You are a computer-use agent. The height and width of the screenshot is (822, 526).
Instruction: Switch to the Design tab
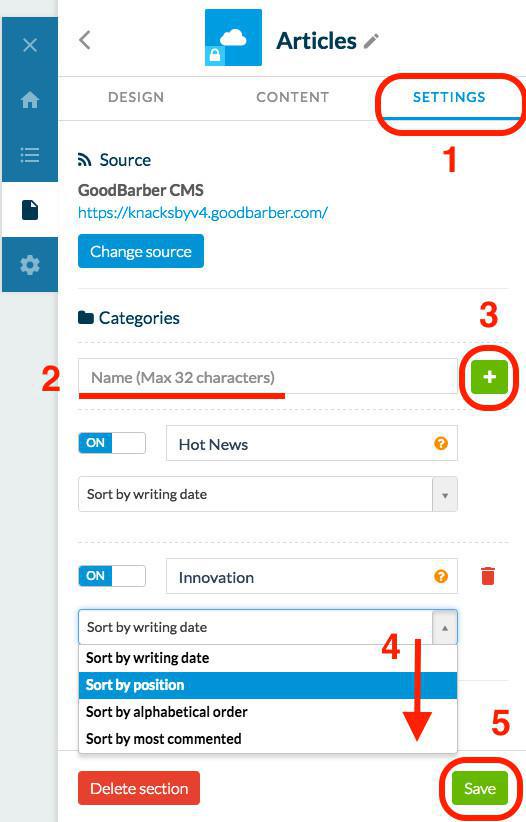(136, 97)
